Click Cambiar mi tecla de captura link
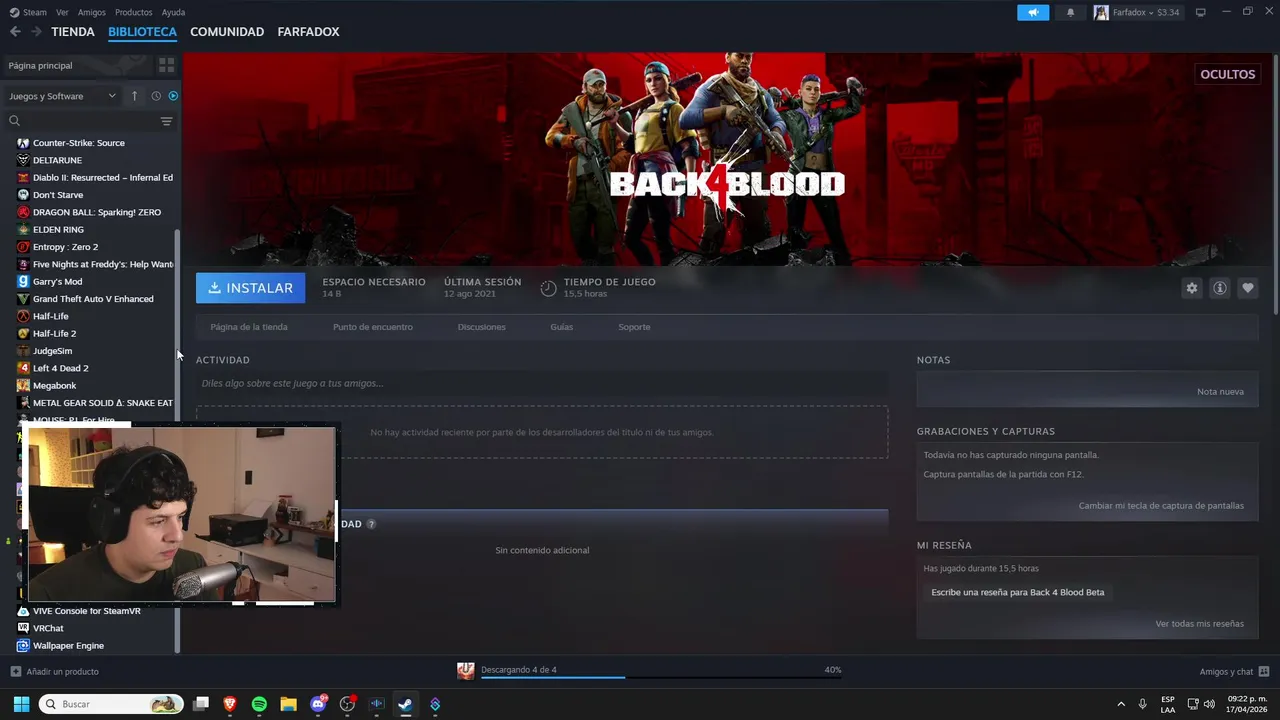 pyautogui.click(x=1161, y=506)
